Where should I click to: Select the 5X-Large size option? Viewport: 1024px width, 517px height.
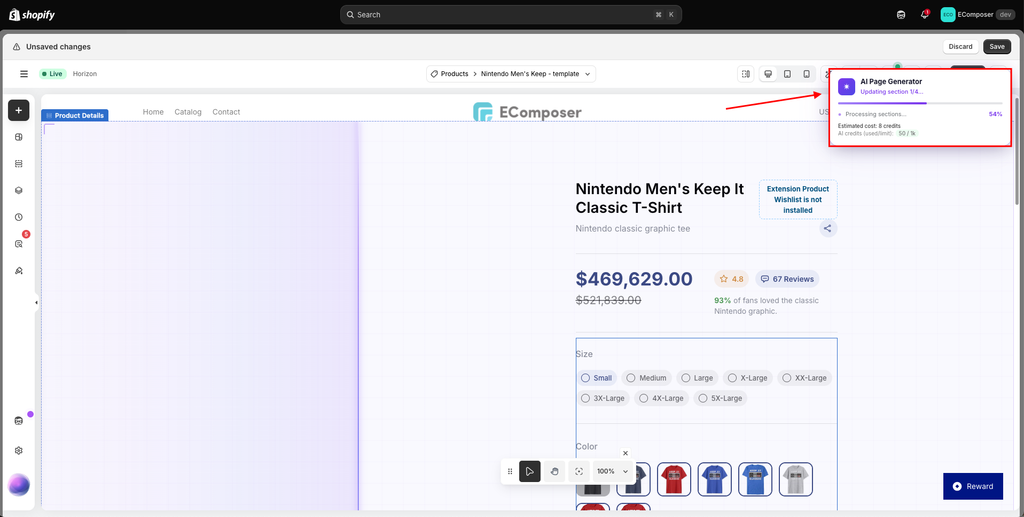click(x=720, y=398)
